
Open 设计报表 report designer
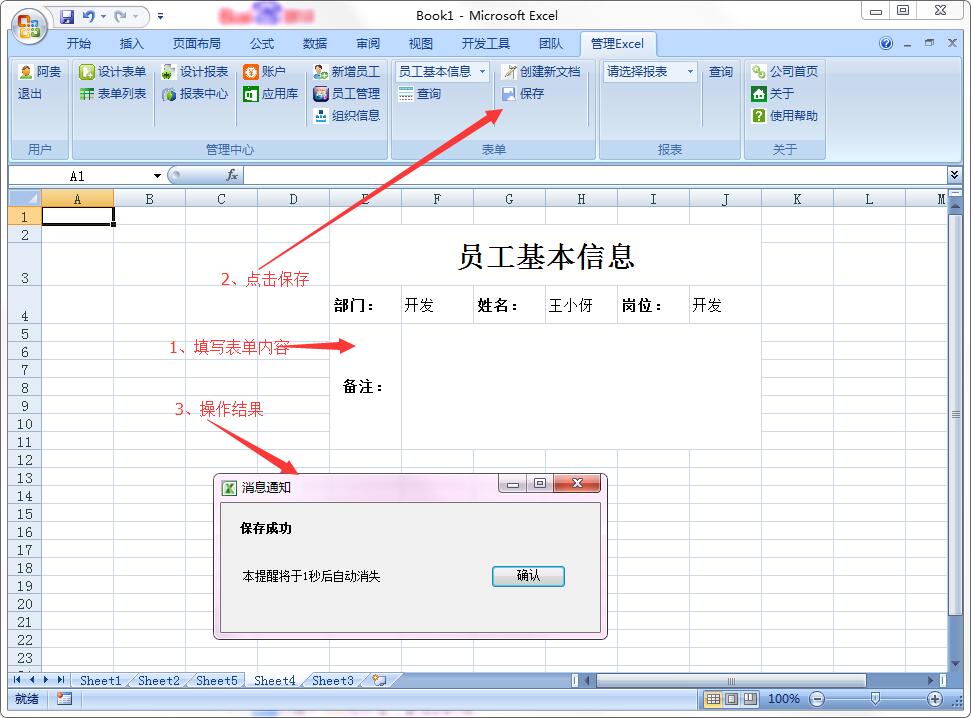[x=194, y=72]
